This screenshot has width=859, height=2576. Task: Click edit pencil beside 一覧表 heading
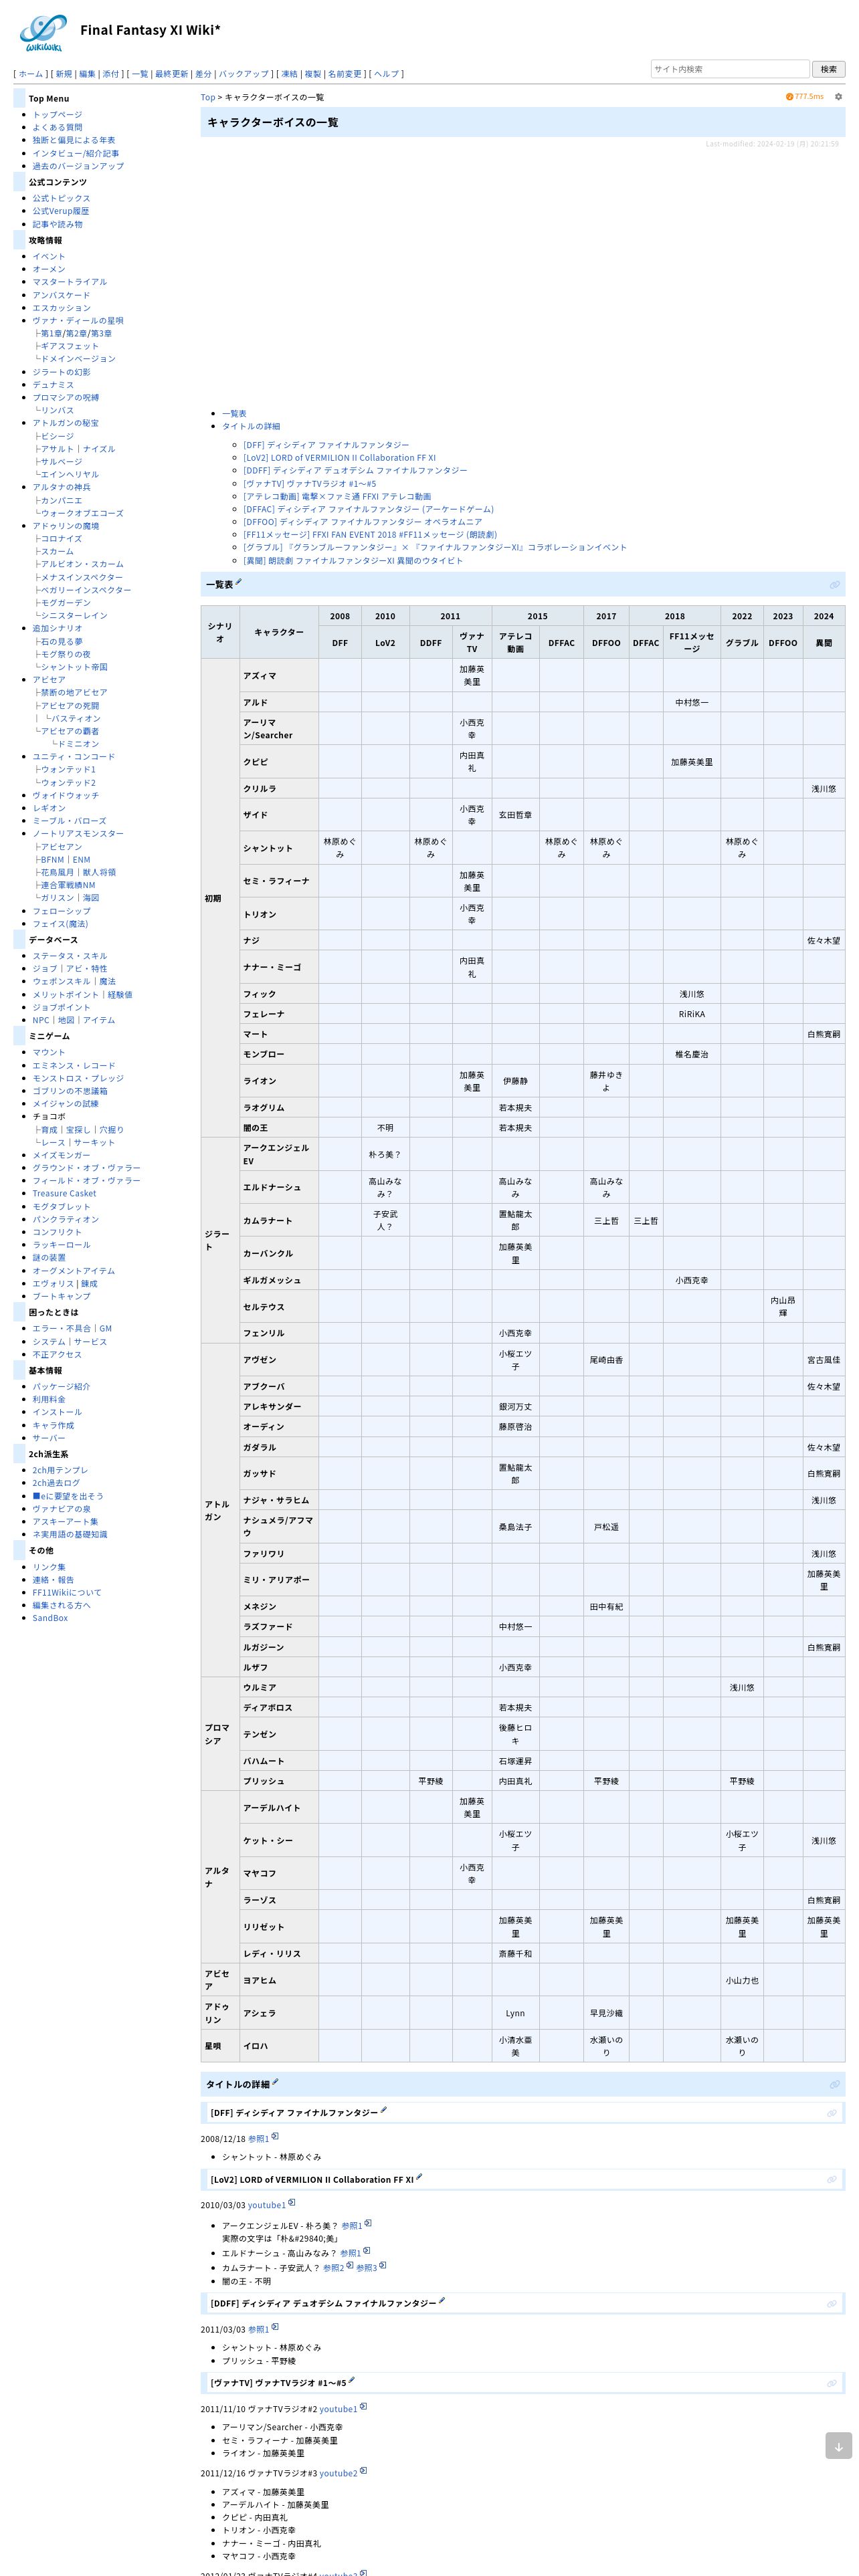coord(238,582)
